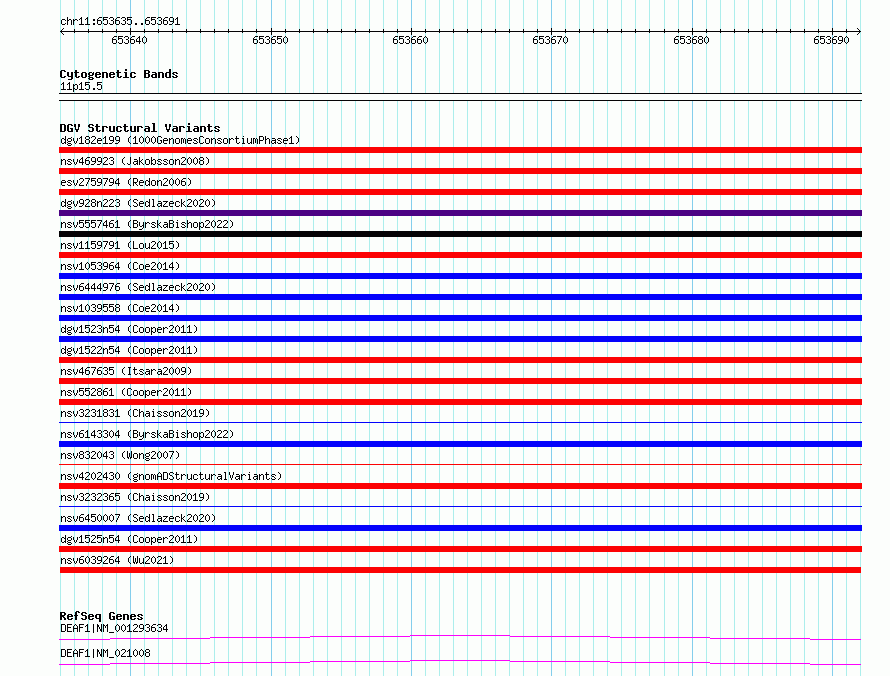Click the red bar under dgv1525n54

click(x=460, y=549)
